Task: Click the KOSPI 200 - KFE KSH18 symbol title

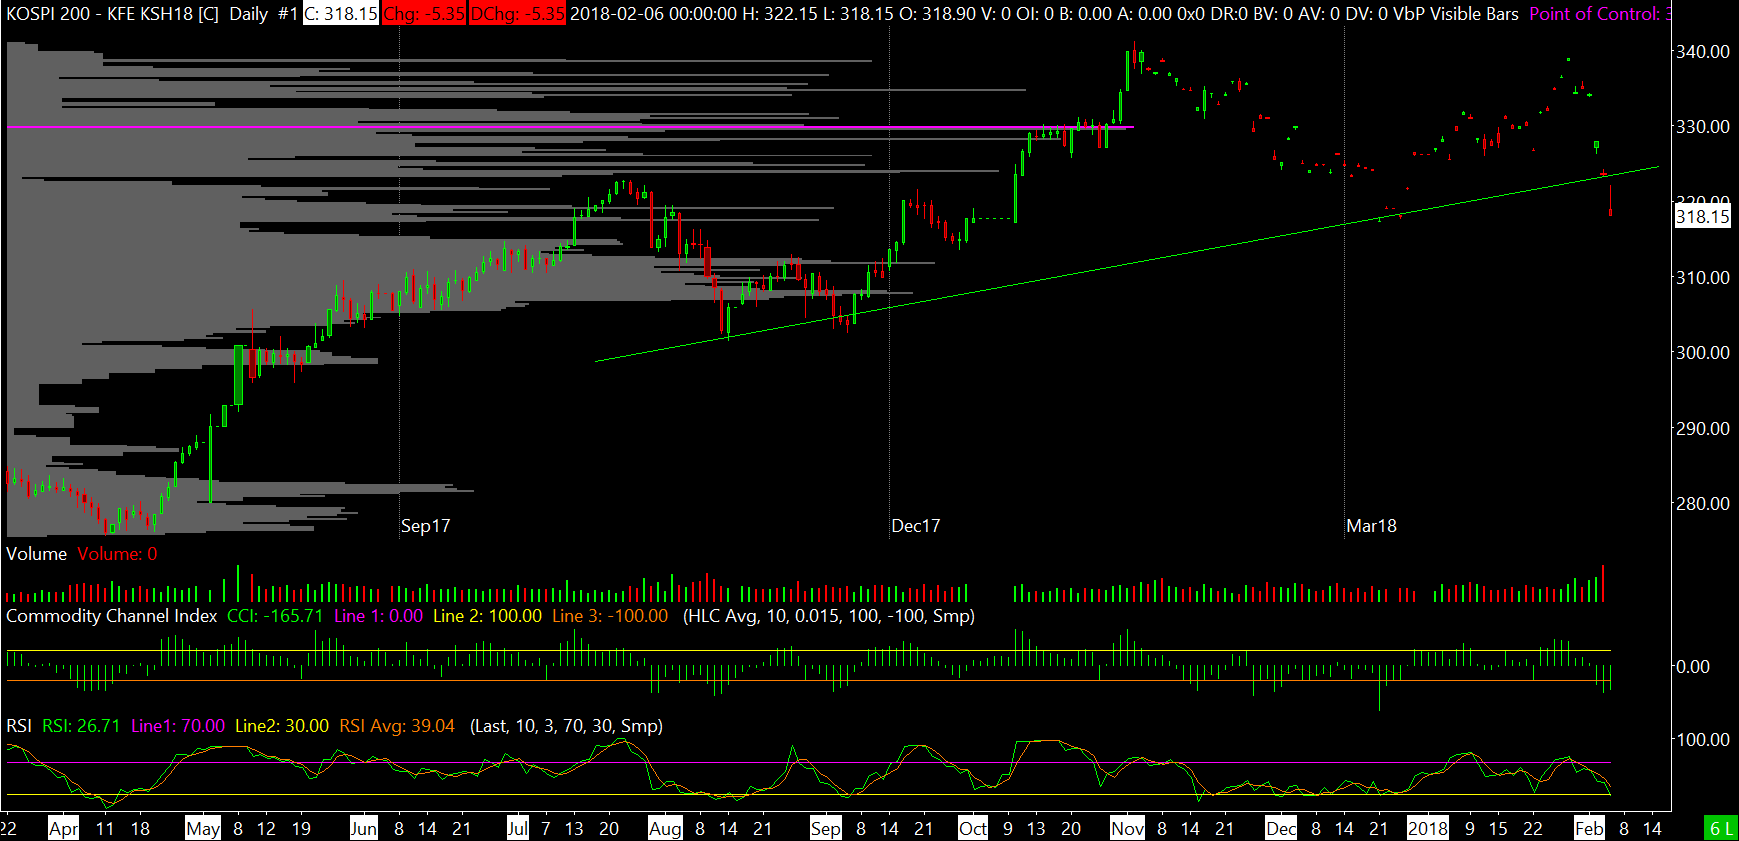Action: point(112,14)
